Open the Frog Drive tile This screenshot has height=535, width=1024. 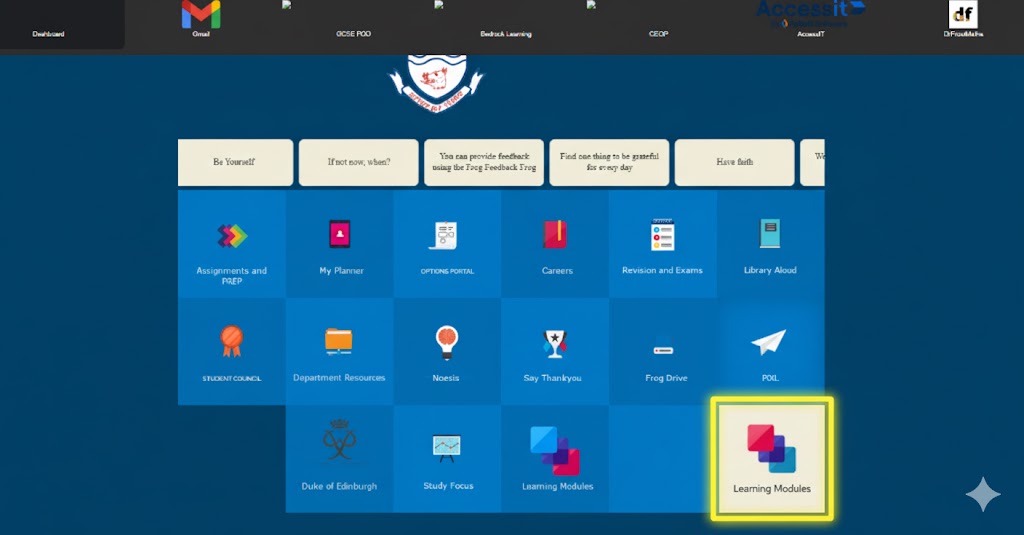point(663,351)
